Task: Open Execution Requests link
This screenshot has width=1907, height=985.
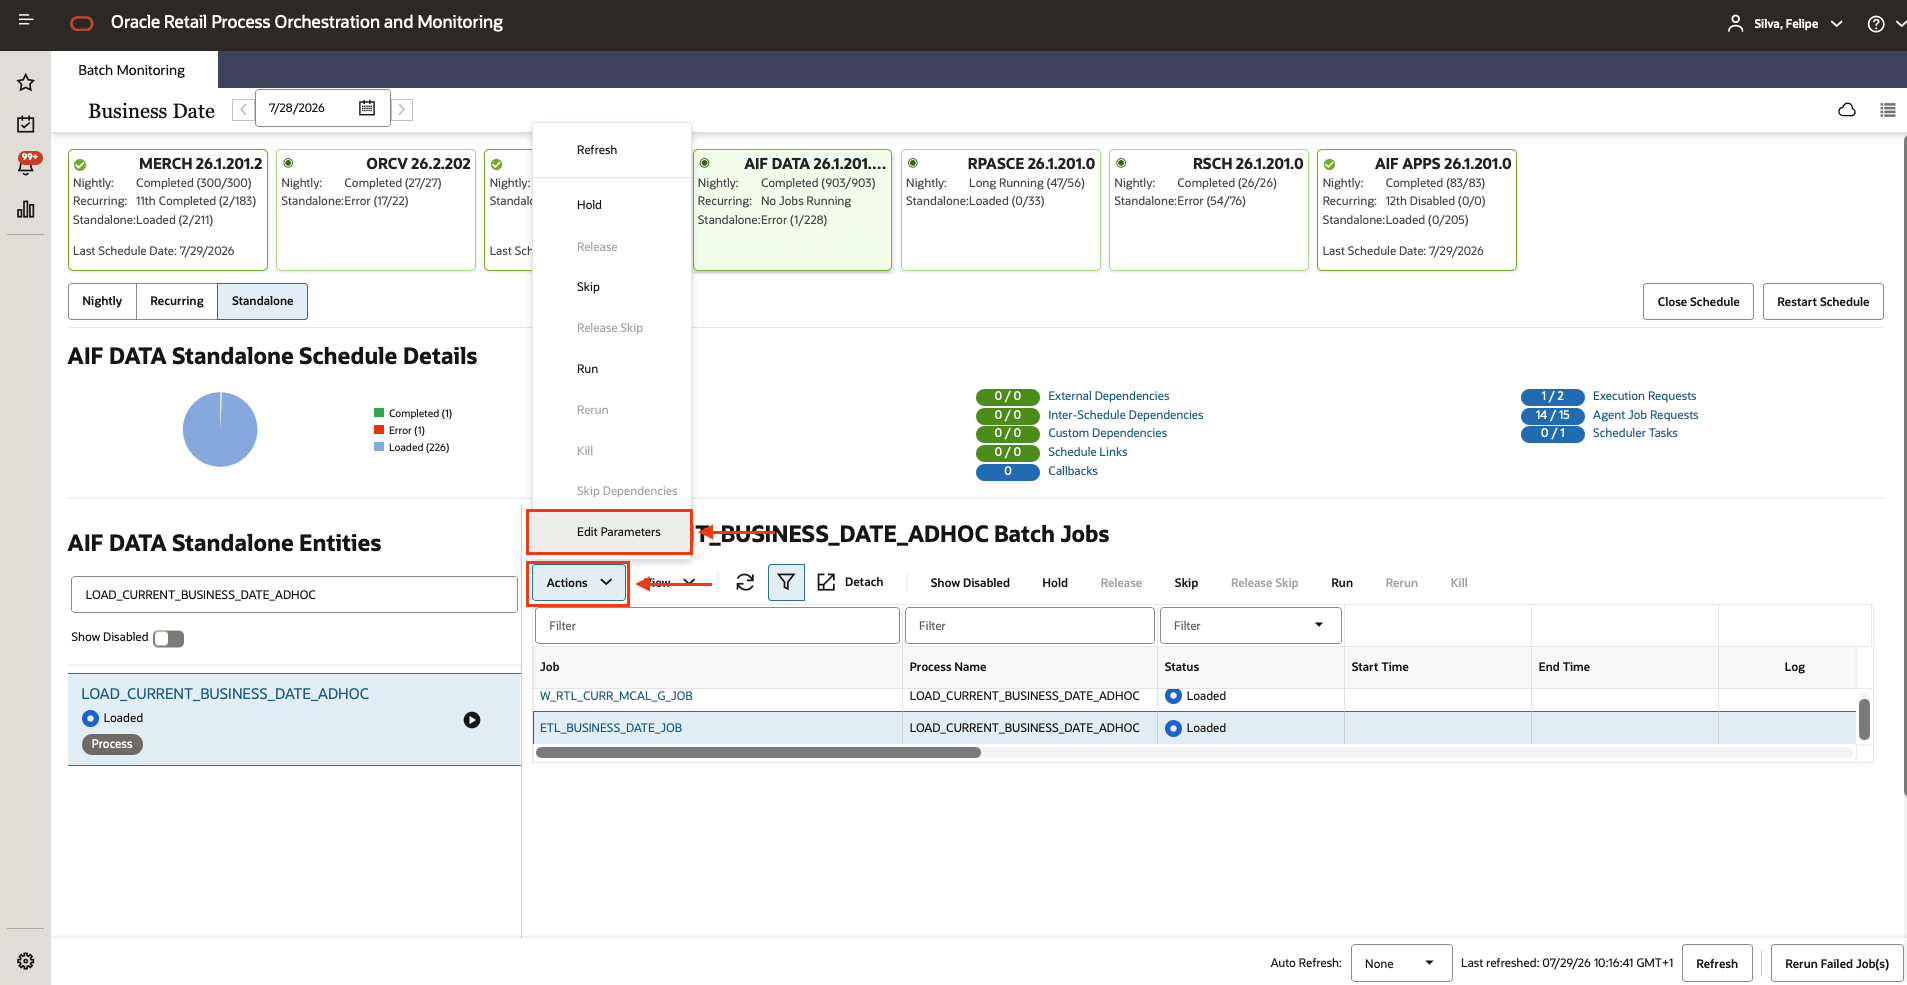Action: (1644, 396)
